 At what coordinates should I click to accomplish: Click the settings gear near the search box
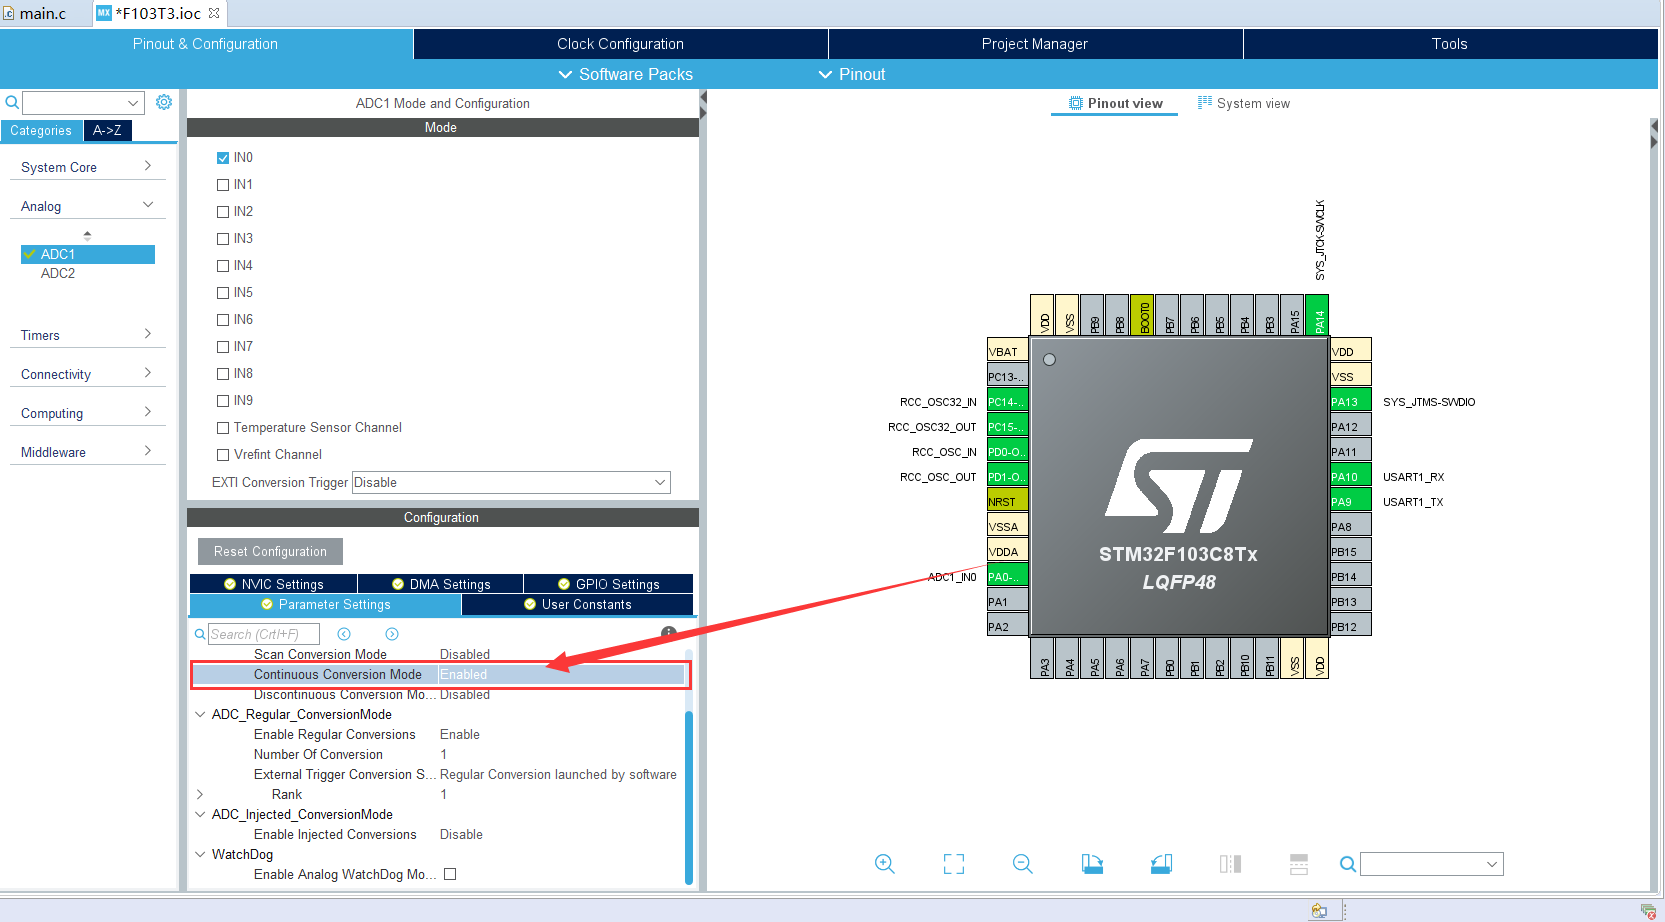tap(163, 101)
